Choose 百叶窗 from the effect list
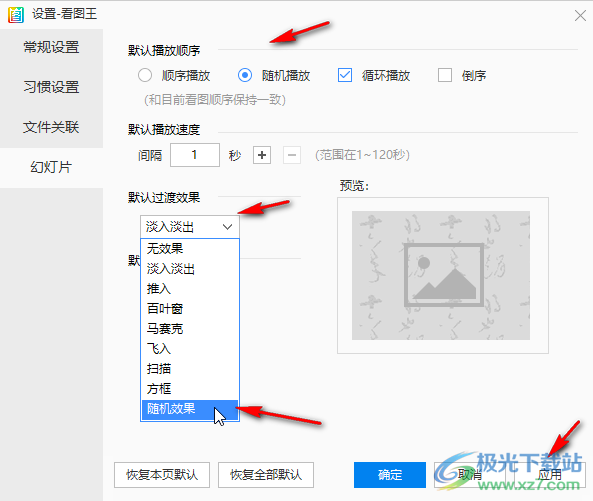The image size is (593, 501). pos(190,309)
